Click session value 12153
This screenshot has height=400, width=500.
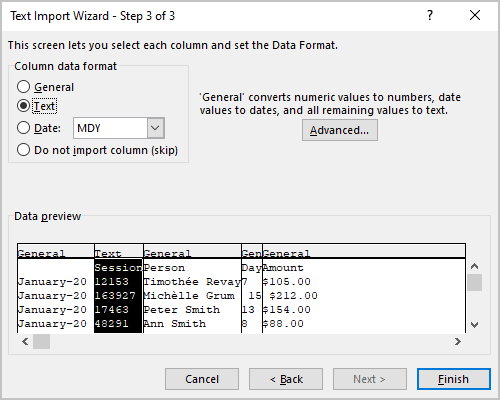click(112, 282)
